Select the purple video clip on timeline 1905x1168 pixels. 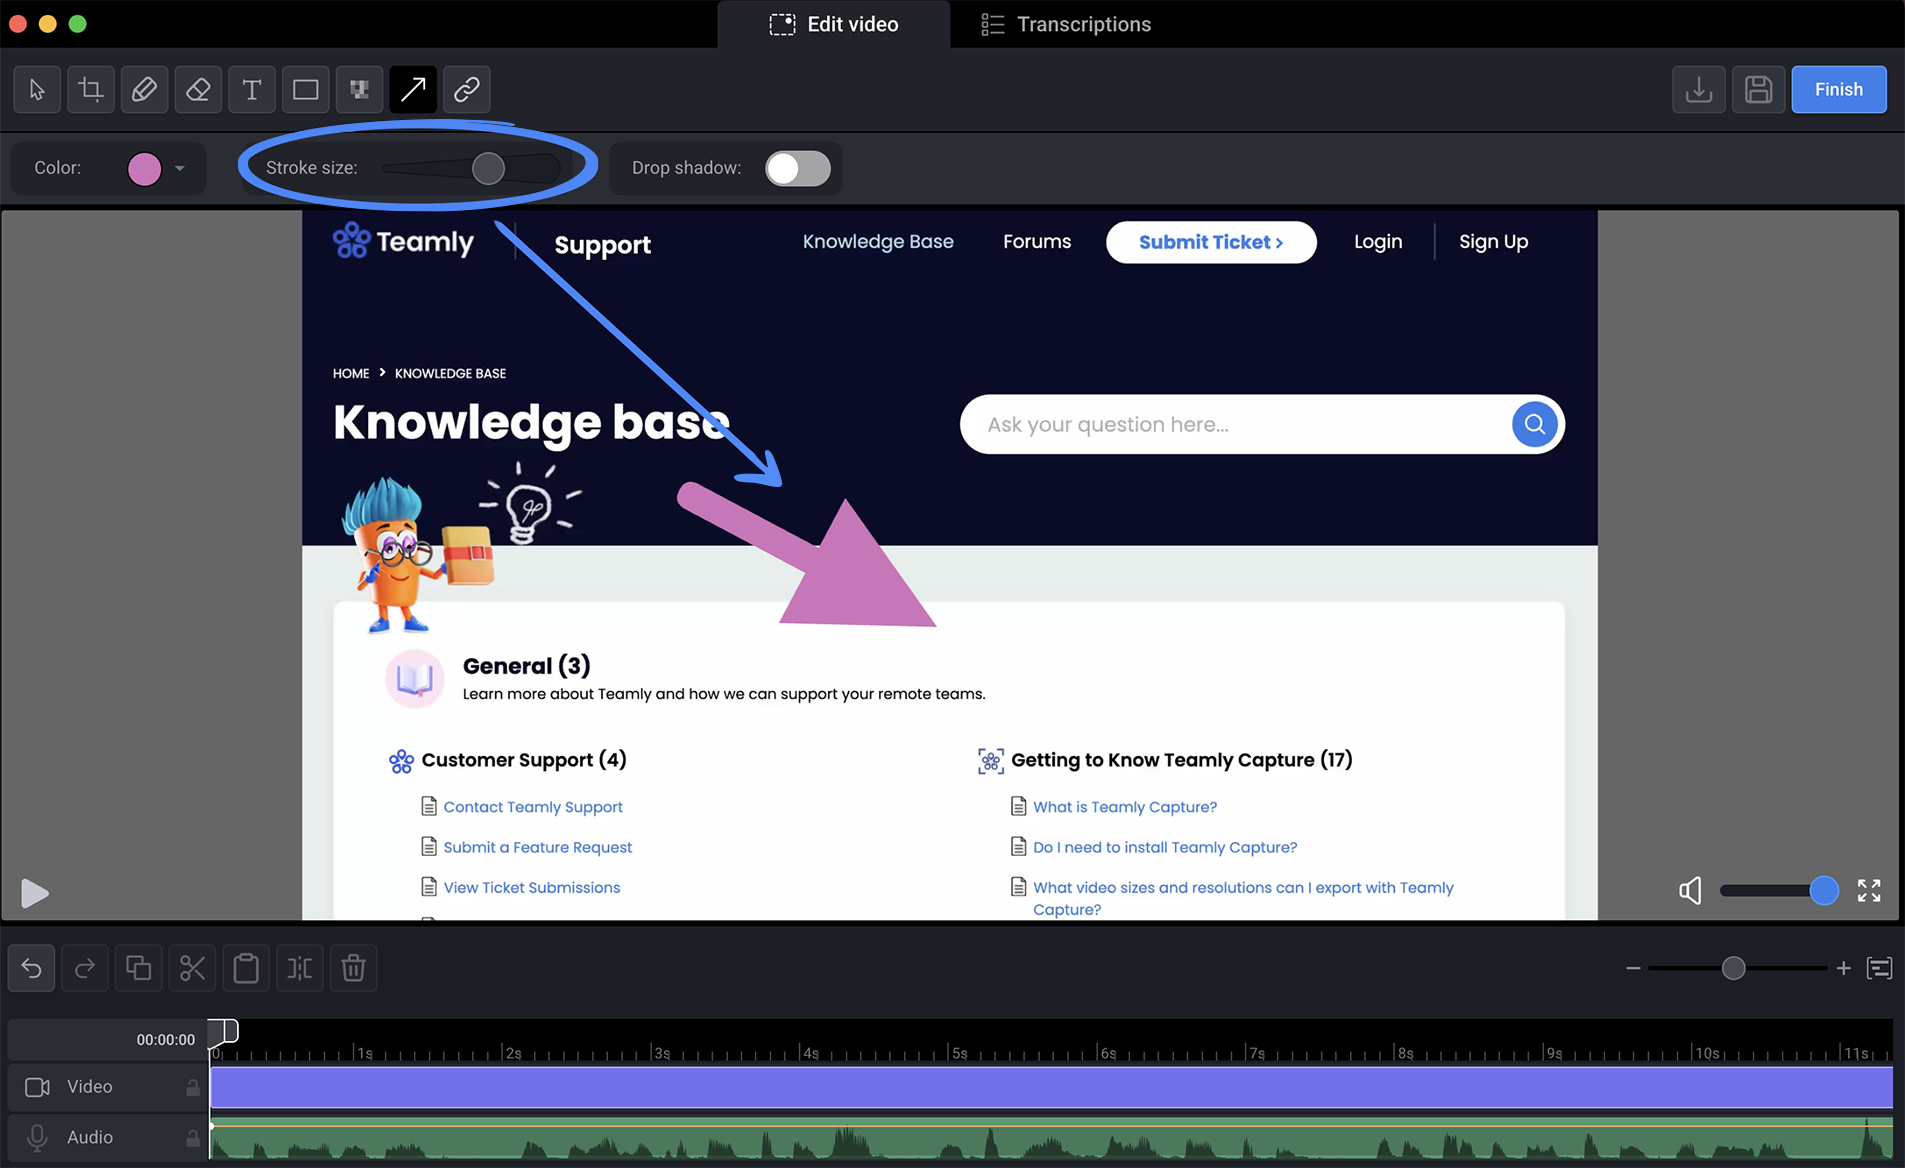coord(1051,1087)
